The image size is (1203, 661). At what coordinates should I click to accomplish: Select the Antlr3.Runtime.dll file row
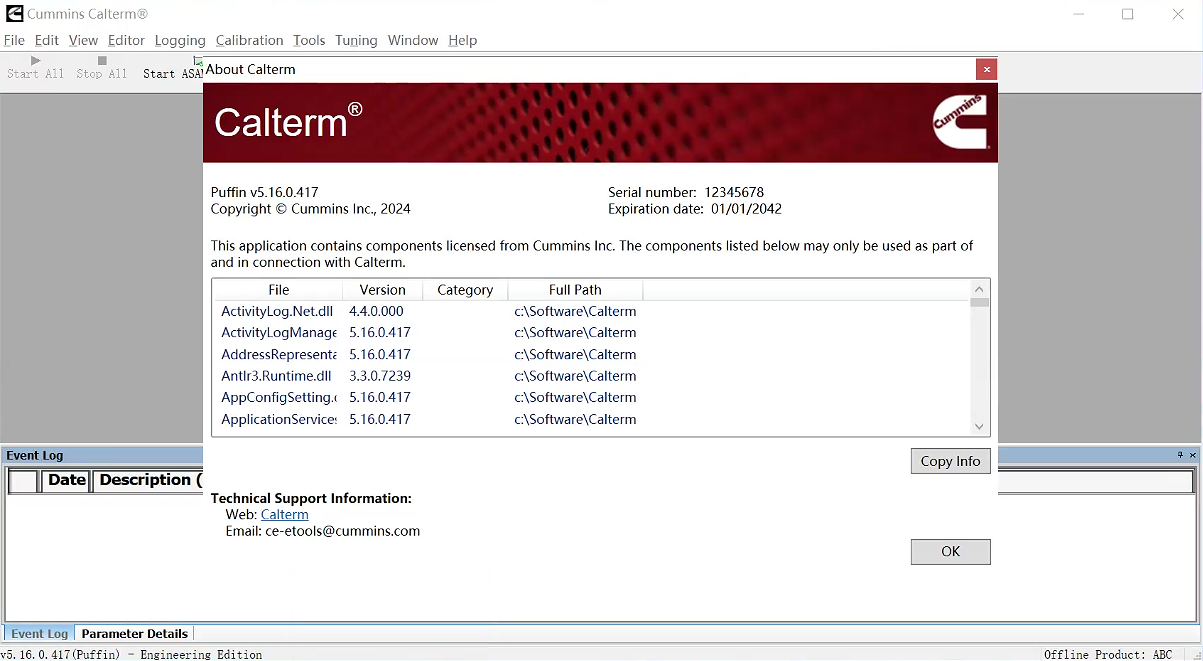276,376
